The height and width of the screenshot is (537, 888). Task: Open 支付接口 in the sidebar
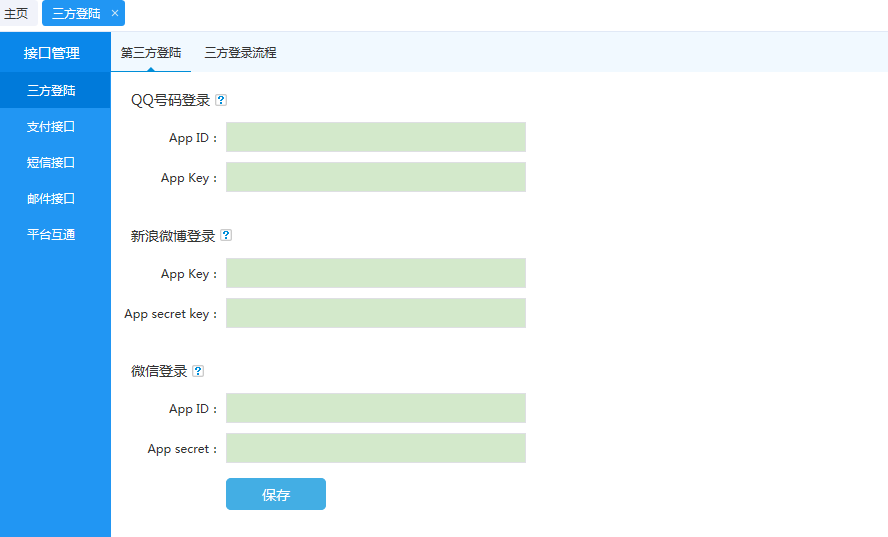click(51, 127)
